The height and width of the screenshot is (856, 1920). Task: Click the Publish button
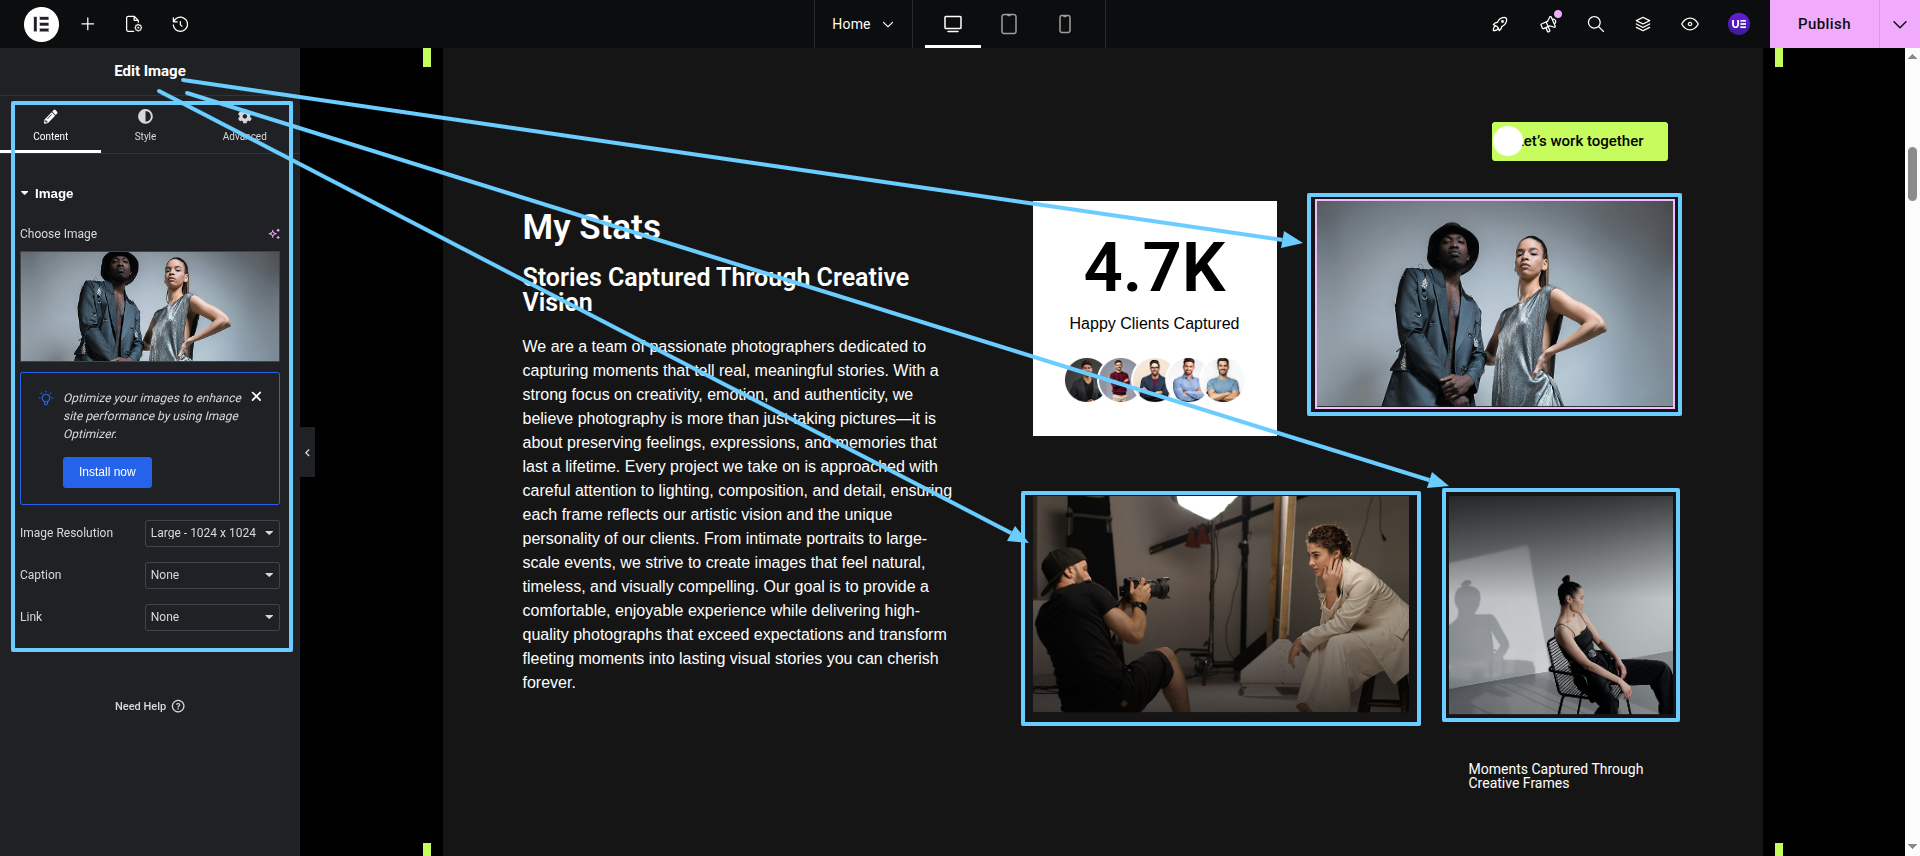(x=1823, y=24)
